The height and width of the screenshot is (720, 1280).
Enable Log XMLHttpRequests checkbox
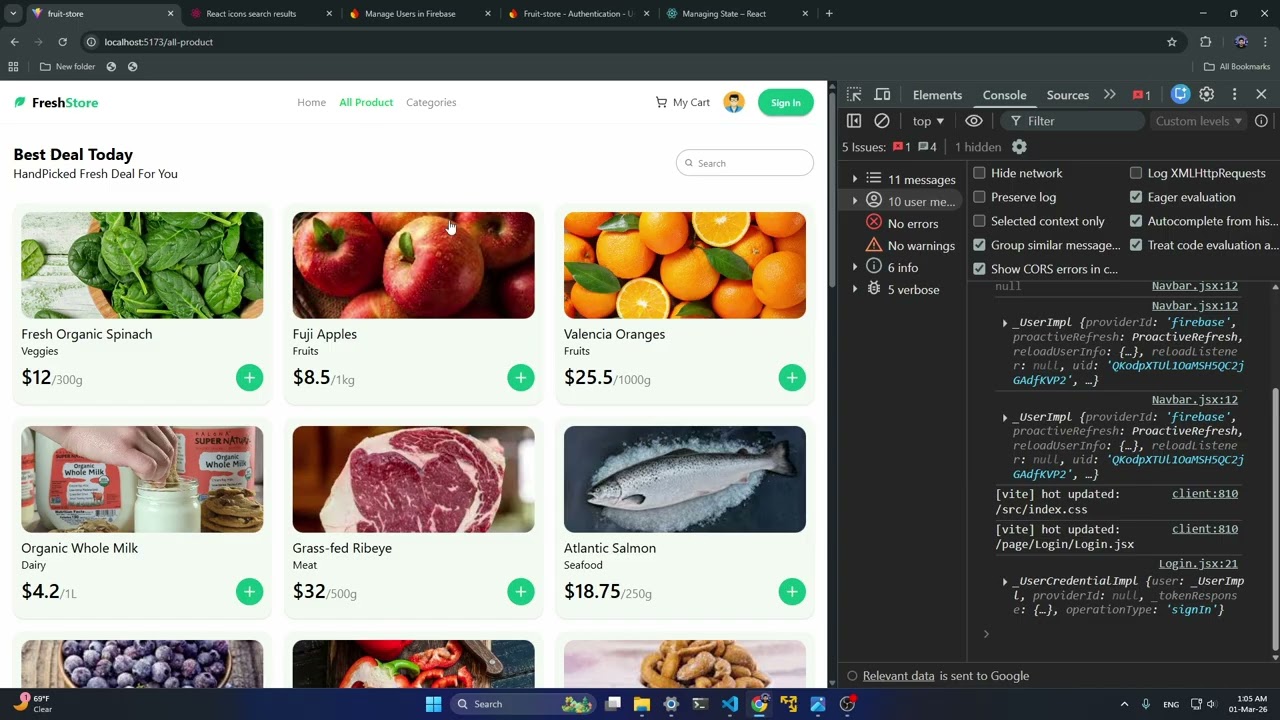pos(1136,173)
